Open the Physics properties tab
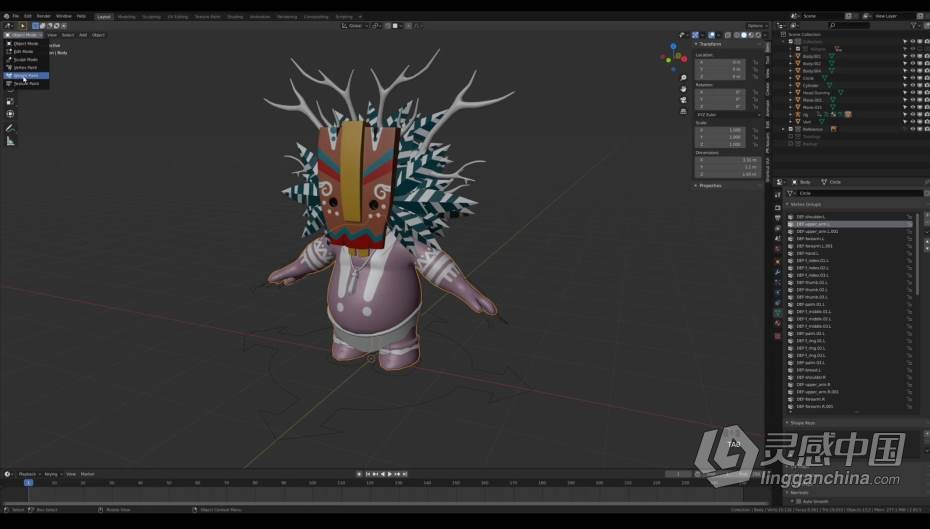This screenshot has height=529, width=930. point(778,292)
